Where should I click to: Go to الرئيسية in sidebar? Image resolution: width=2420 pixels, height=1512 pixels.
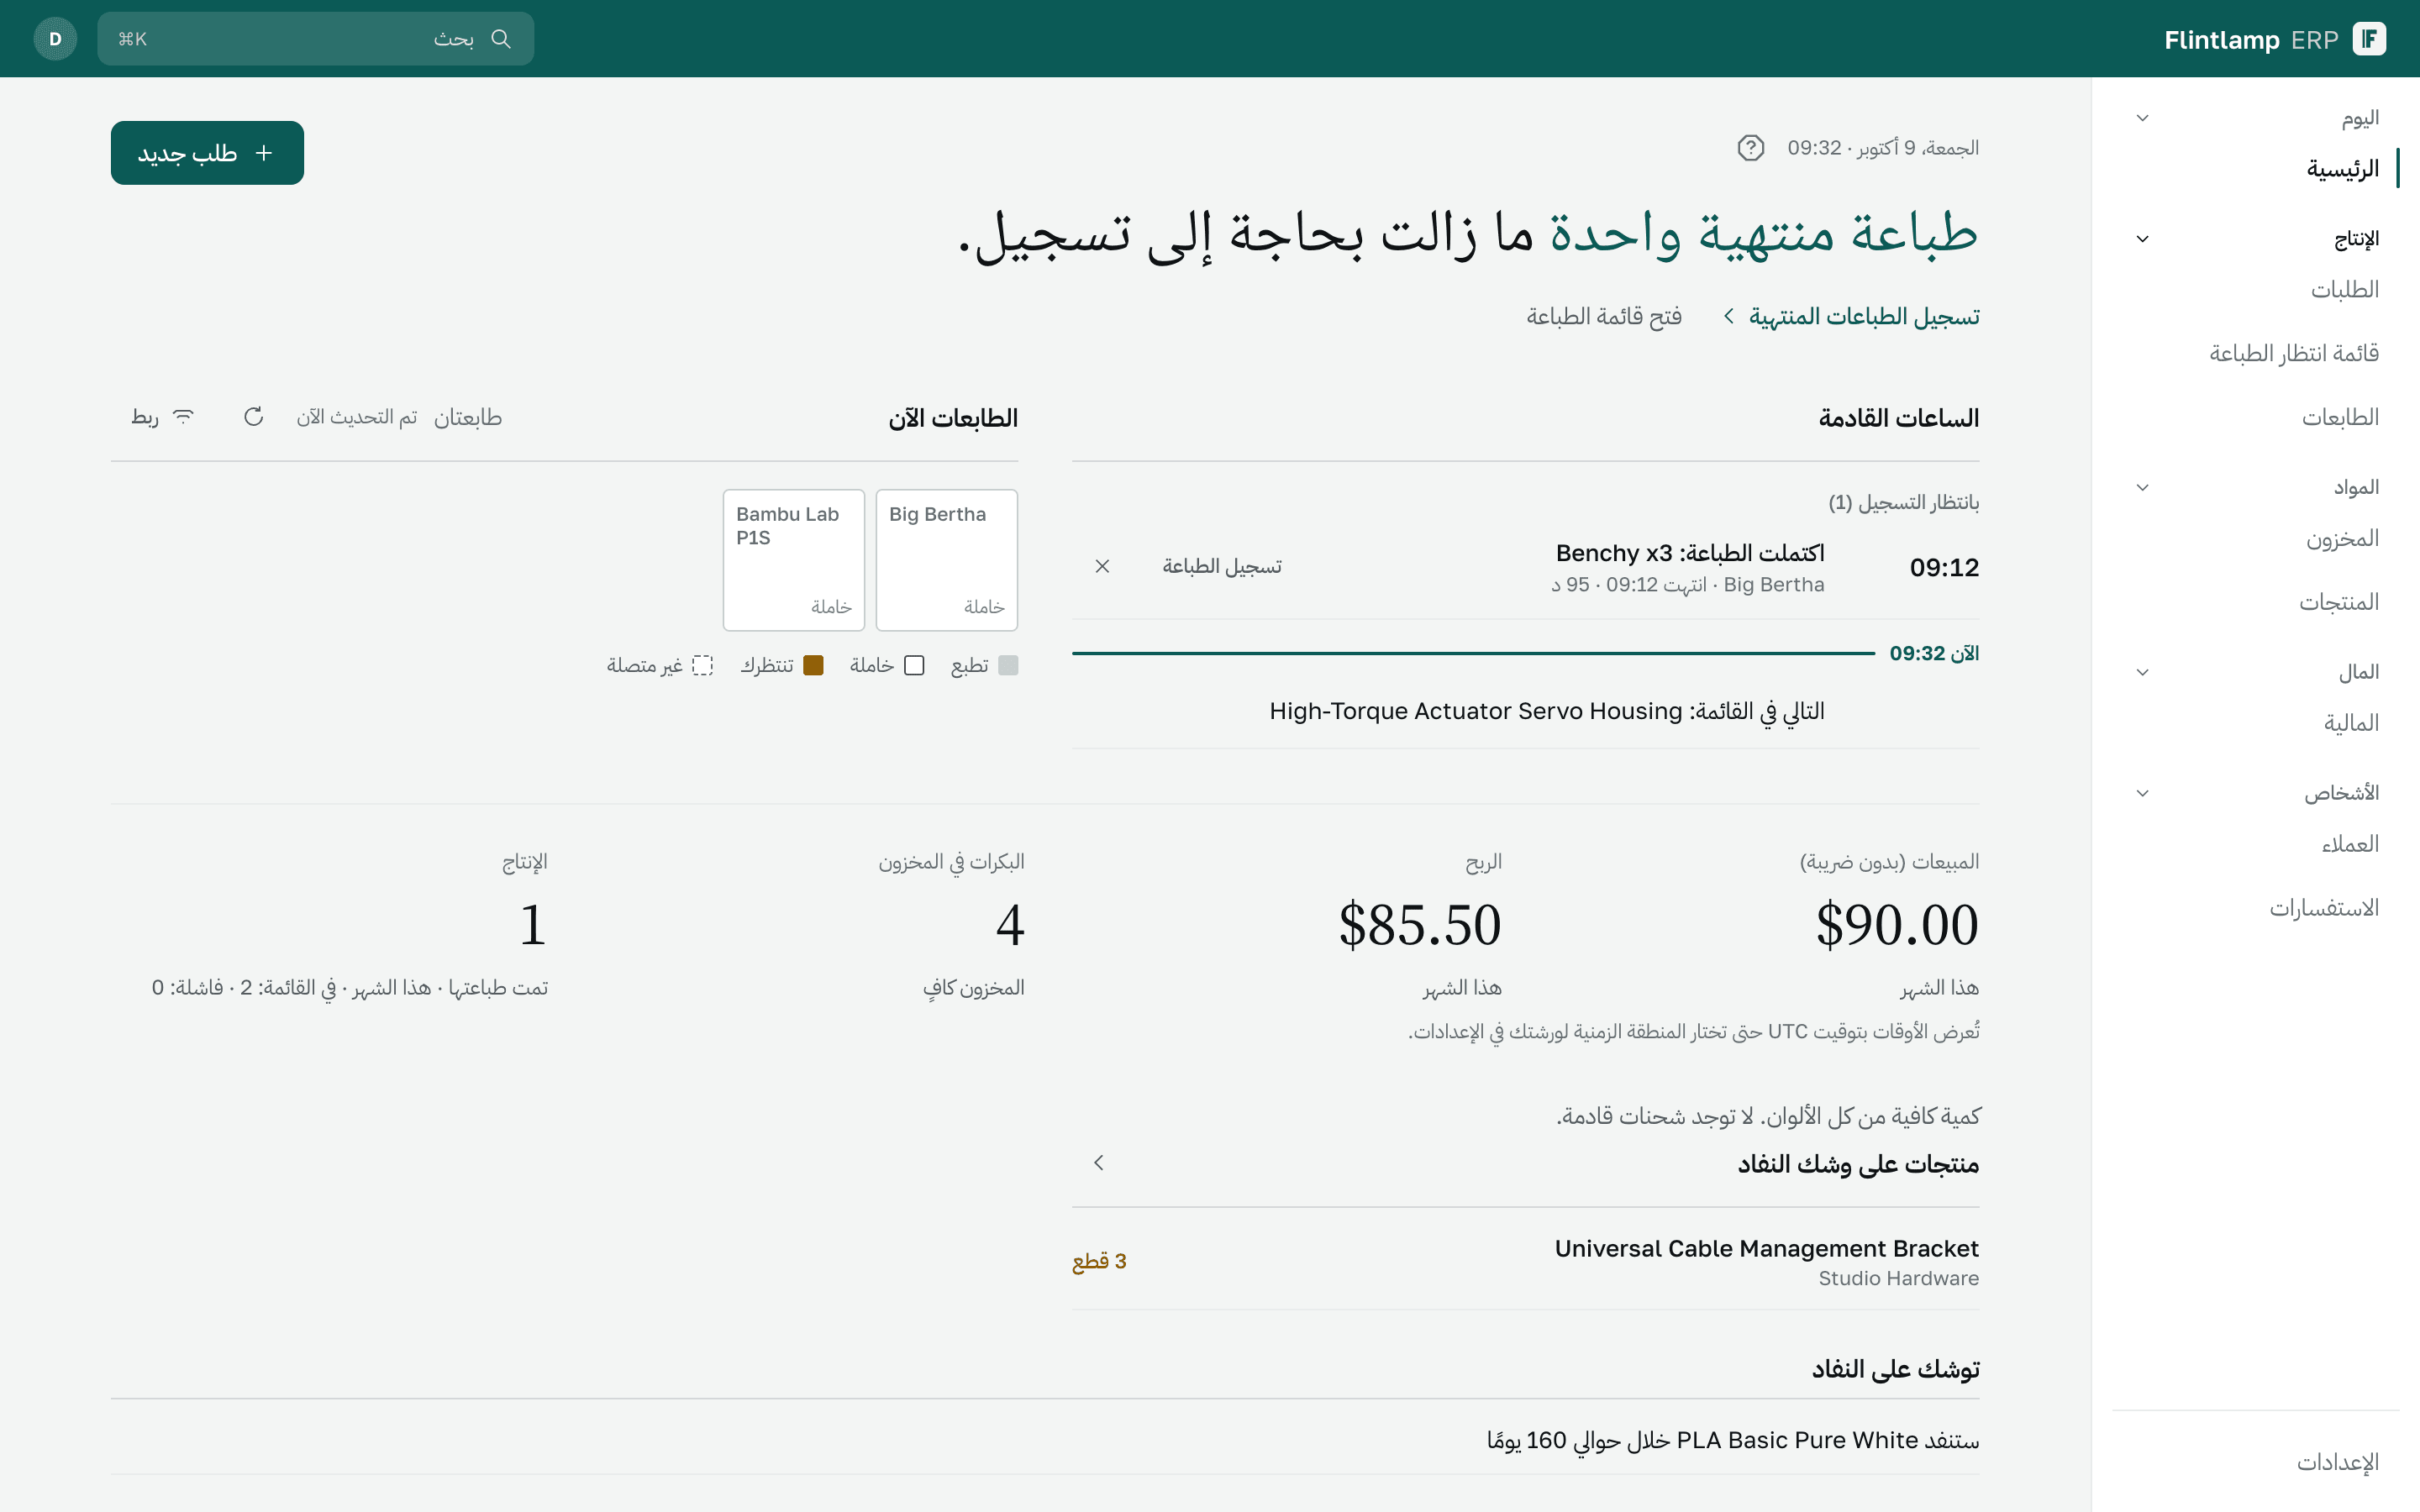2256,169
